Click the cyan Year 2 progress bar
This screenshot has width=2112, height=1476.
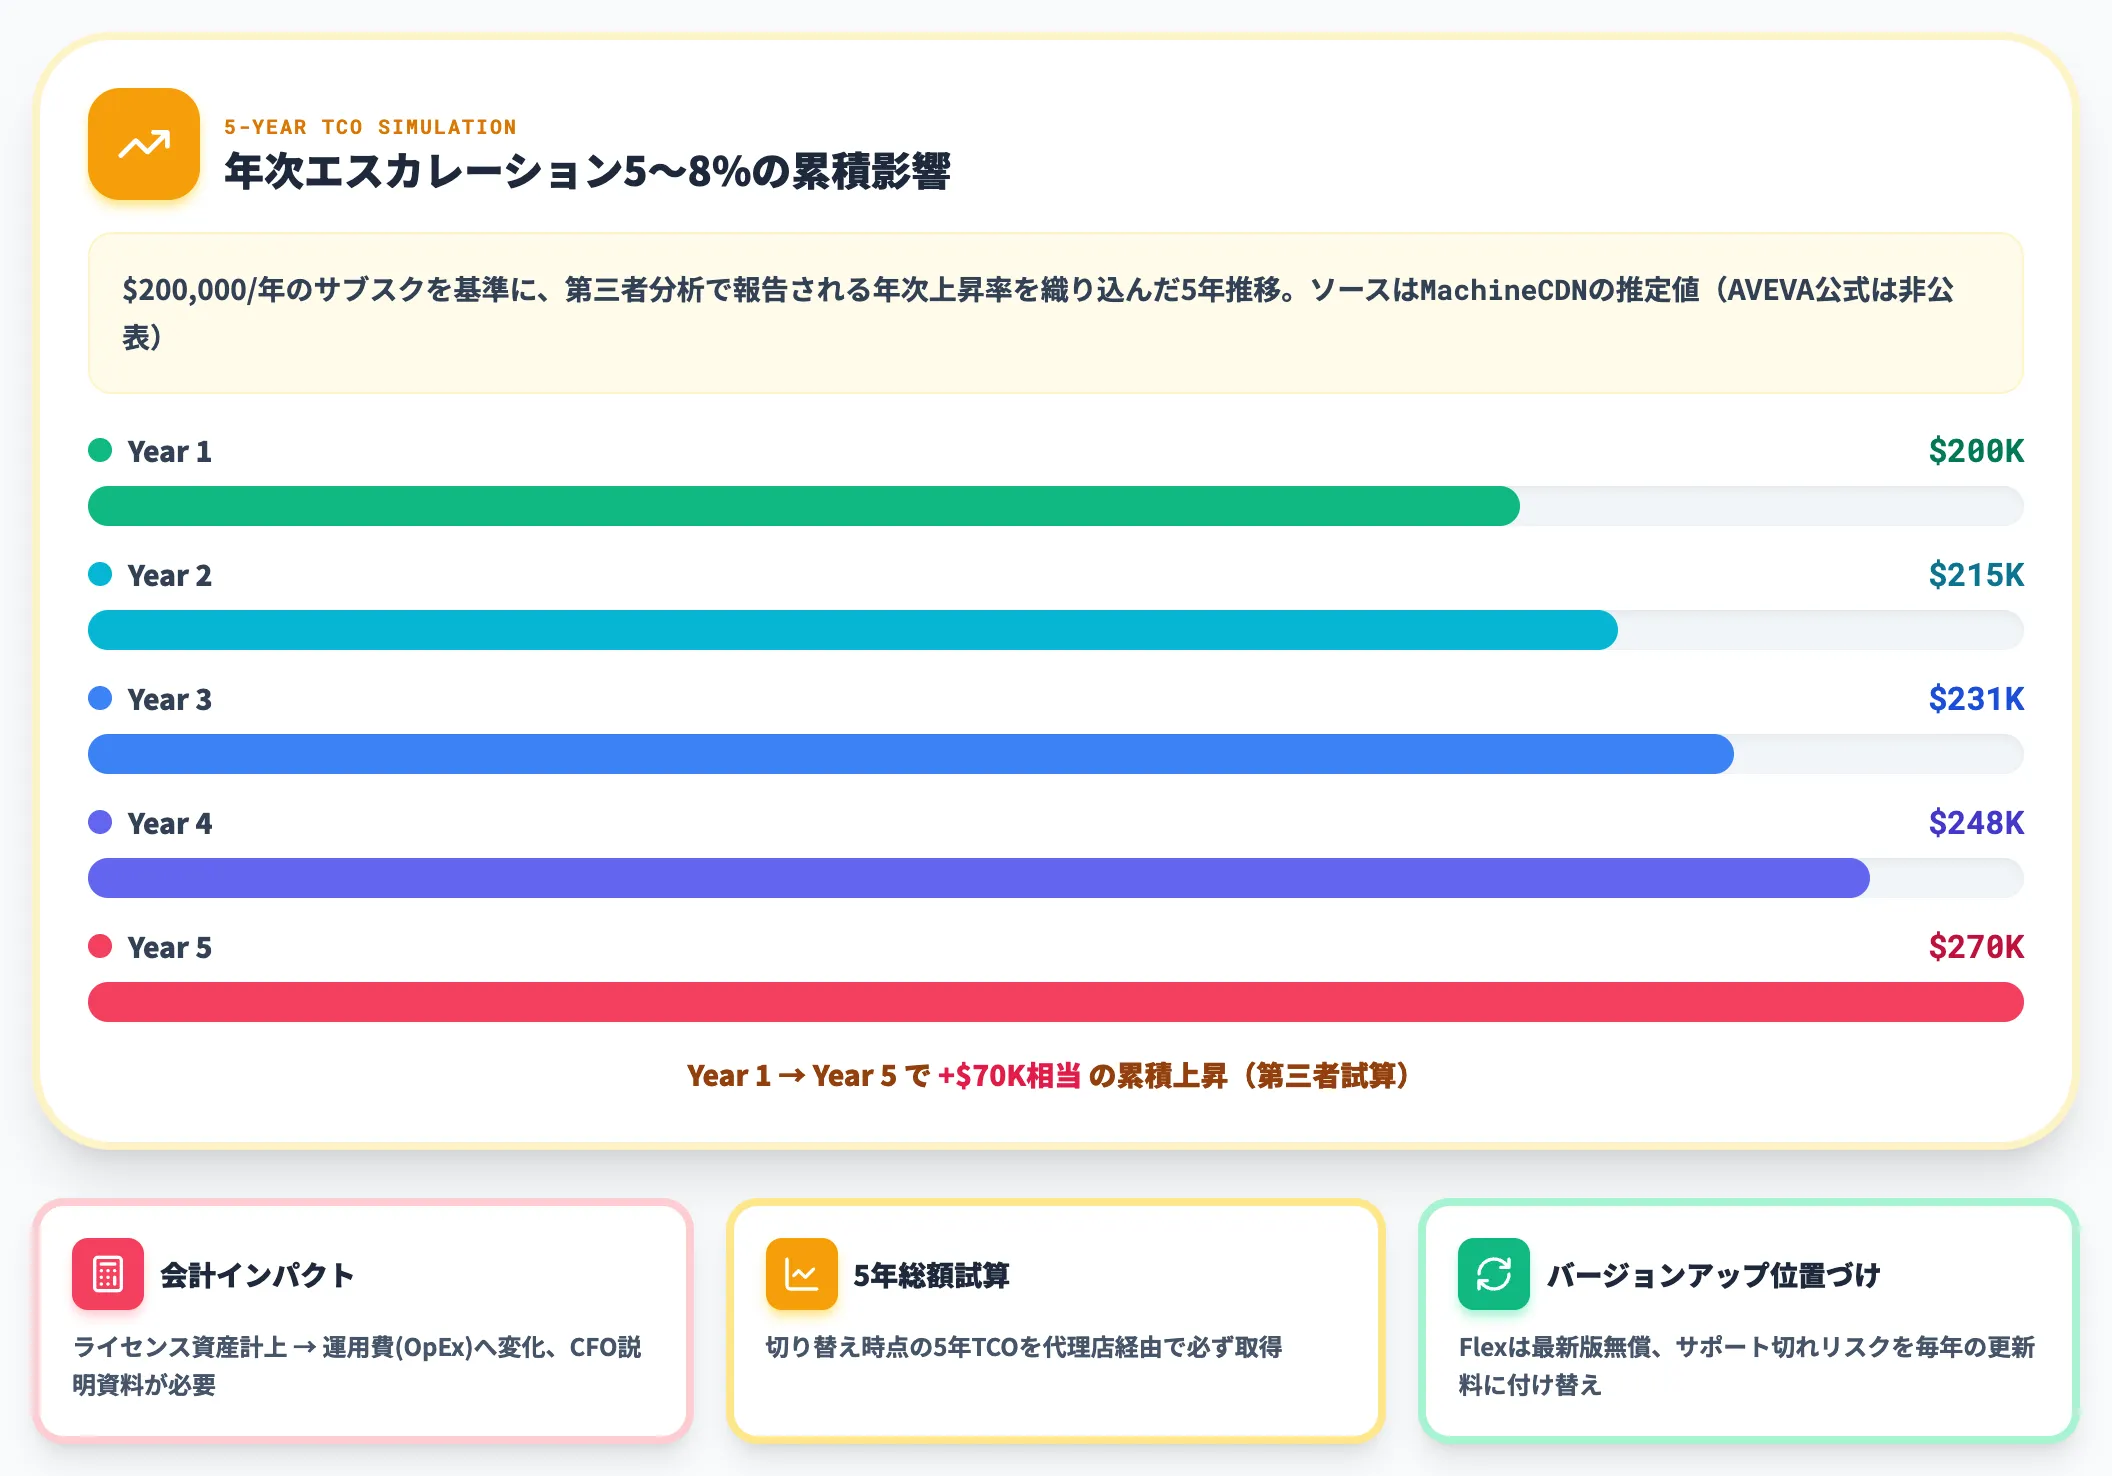coord(853,630)
